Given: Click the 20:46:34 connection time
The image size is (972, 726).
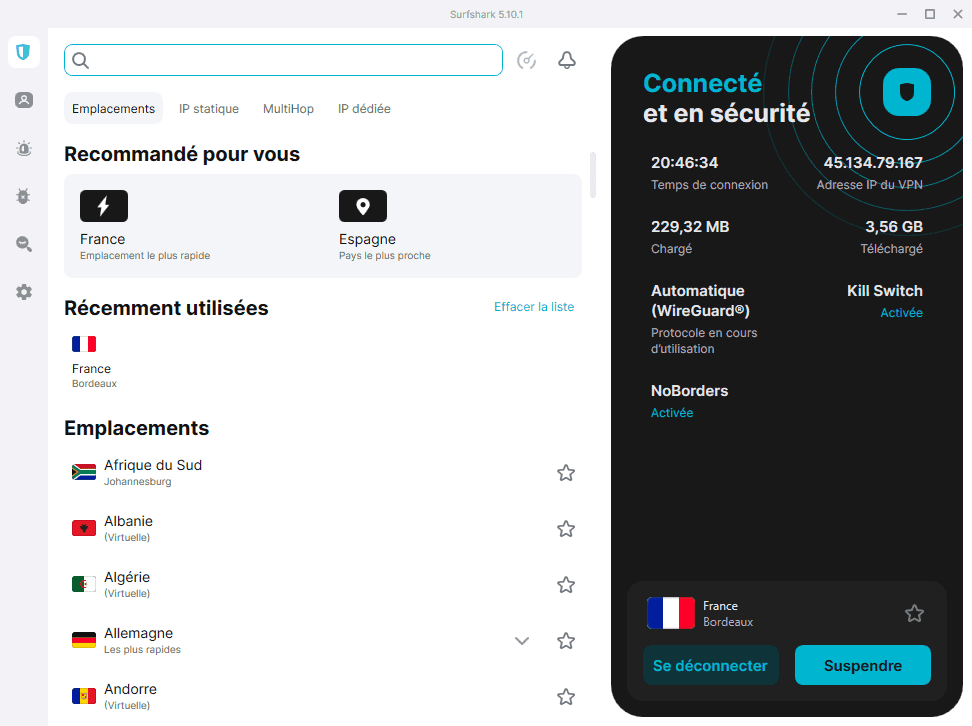Looking at the screenshot, I should [x=684, y=162].
